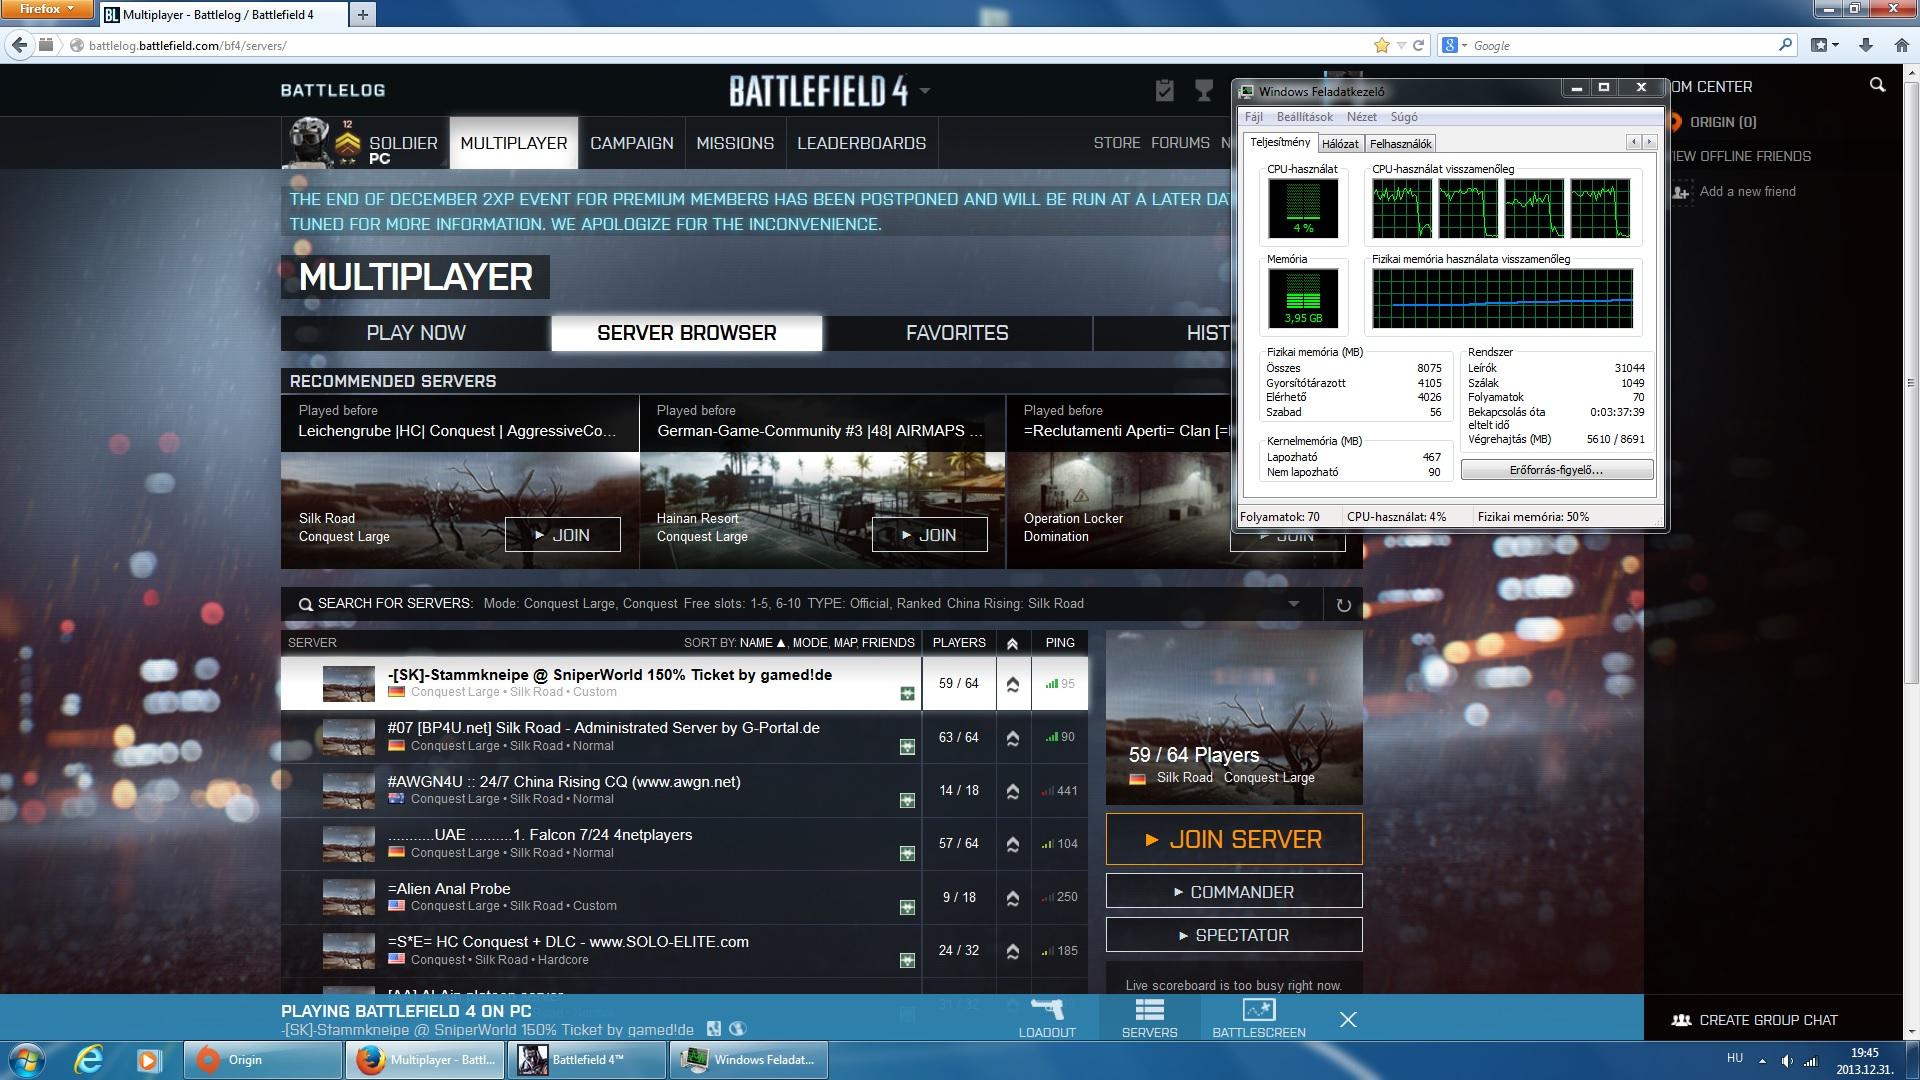Screen dimensions: 1920x1080
Task: Click the Google search input field
Action: tap(1620, 45)
